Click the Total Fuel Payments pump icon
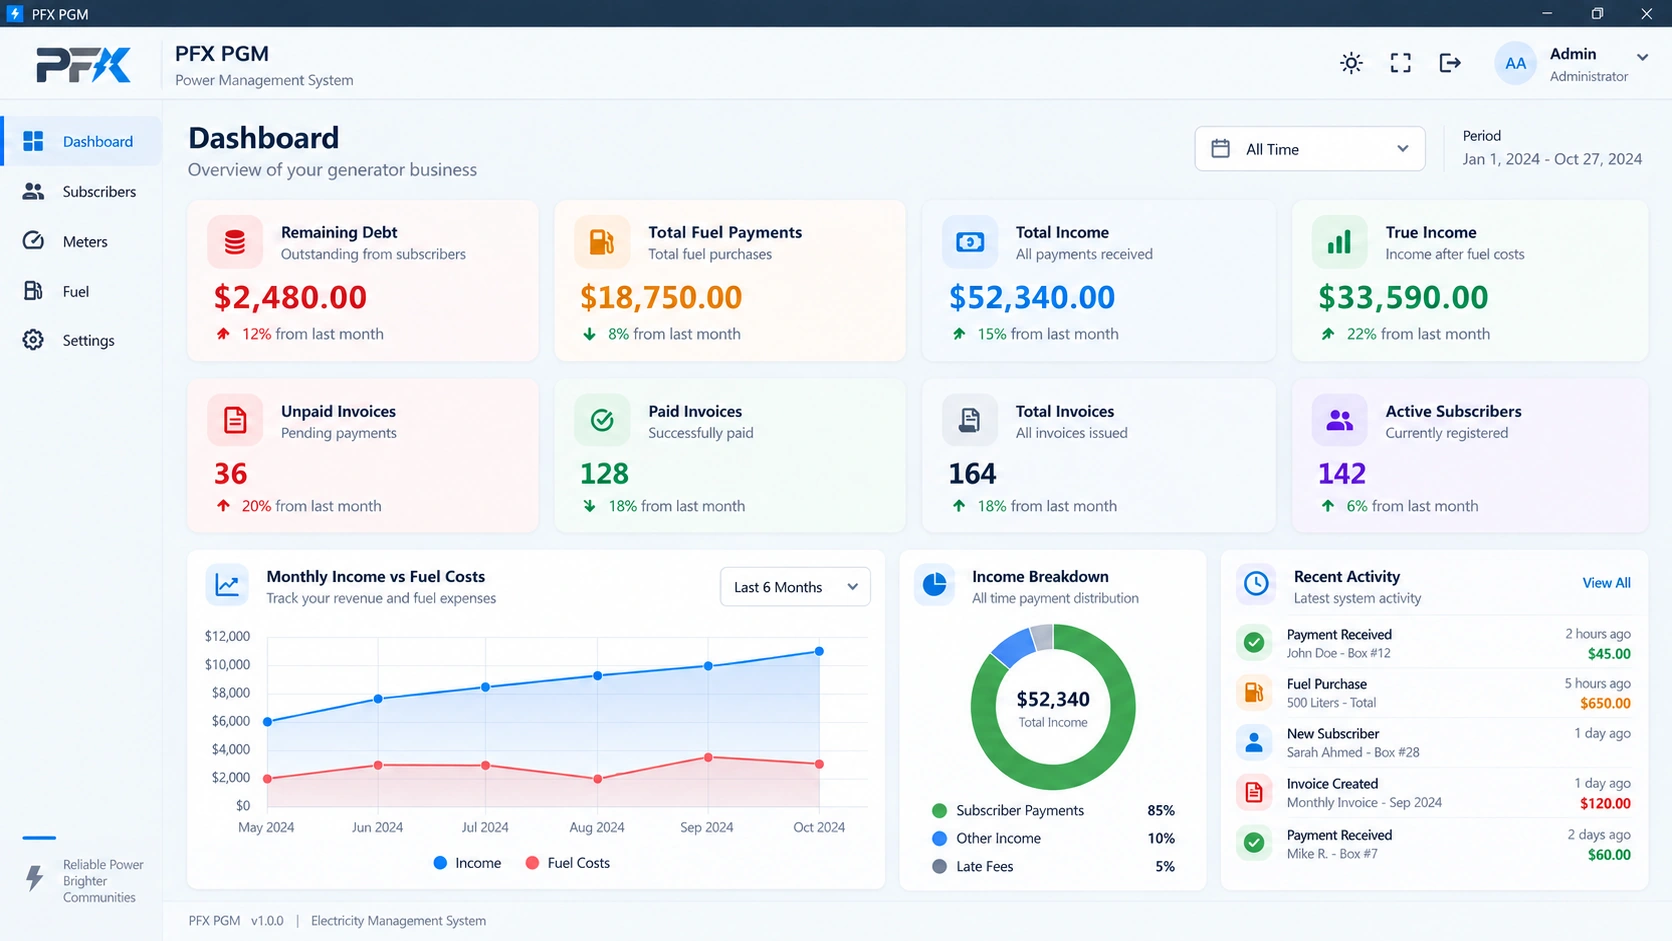 pyautogui.click(x=602, y=242)
